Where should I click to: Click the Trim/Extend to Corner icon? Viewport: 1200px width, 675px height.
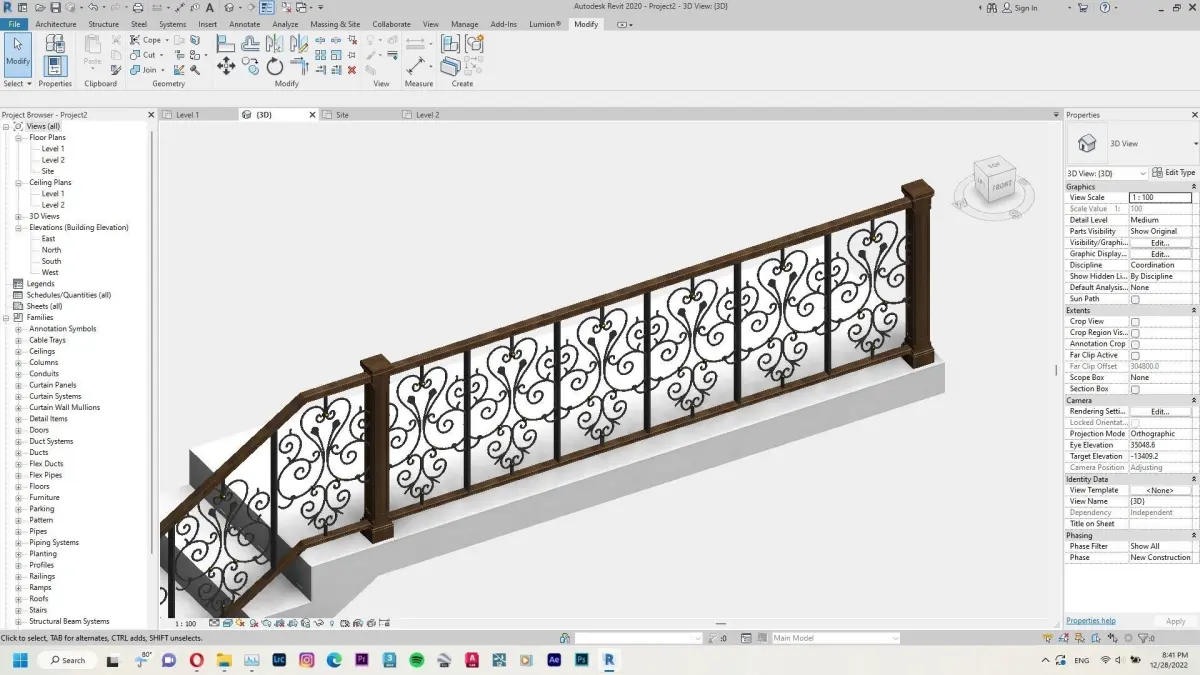(x=299, y=66)
